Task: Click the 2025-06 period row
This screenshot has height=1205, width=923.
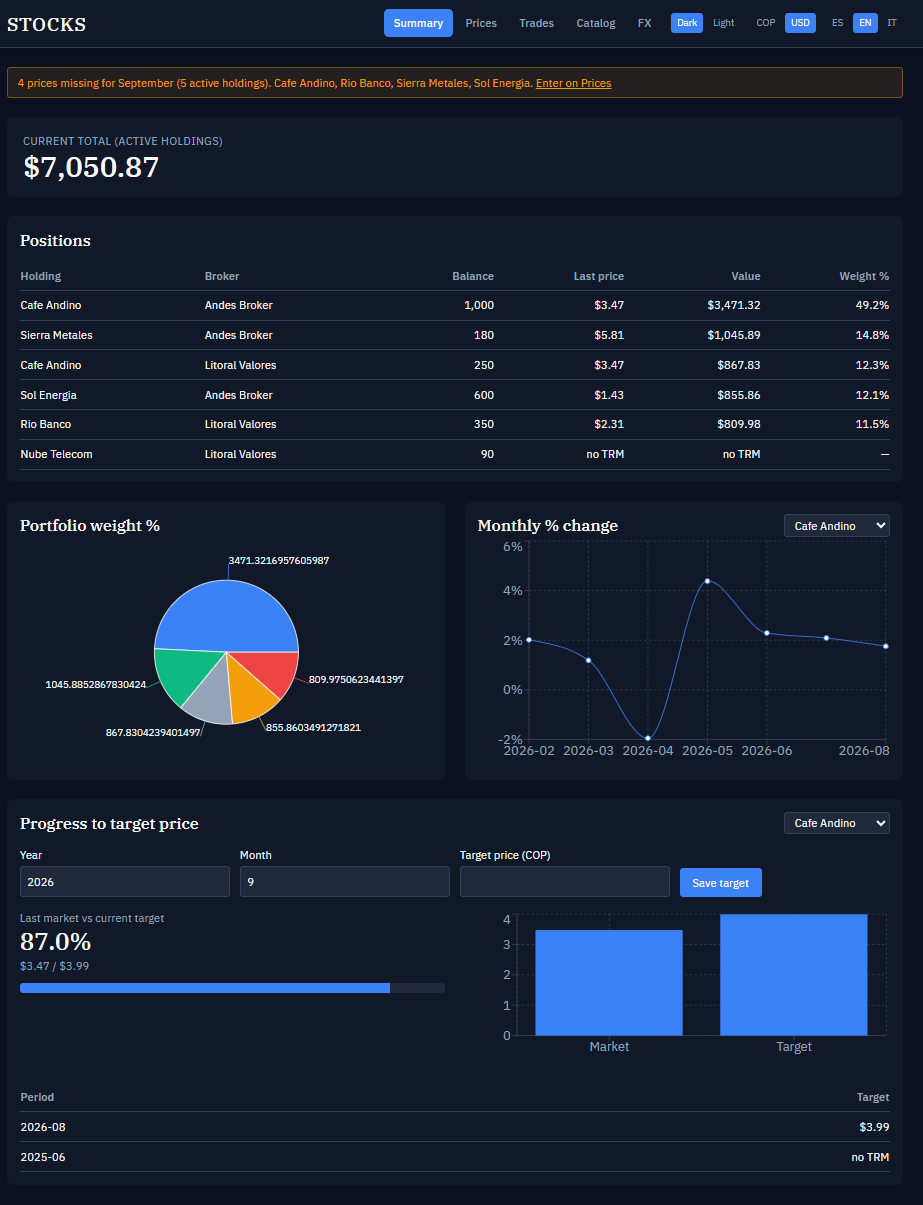Action: [x=454, y=1157]
